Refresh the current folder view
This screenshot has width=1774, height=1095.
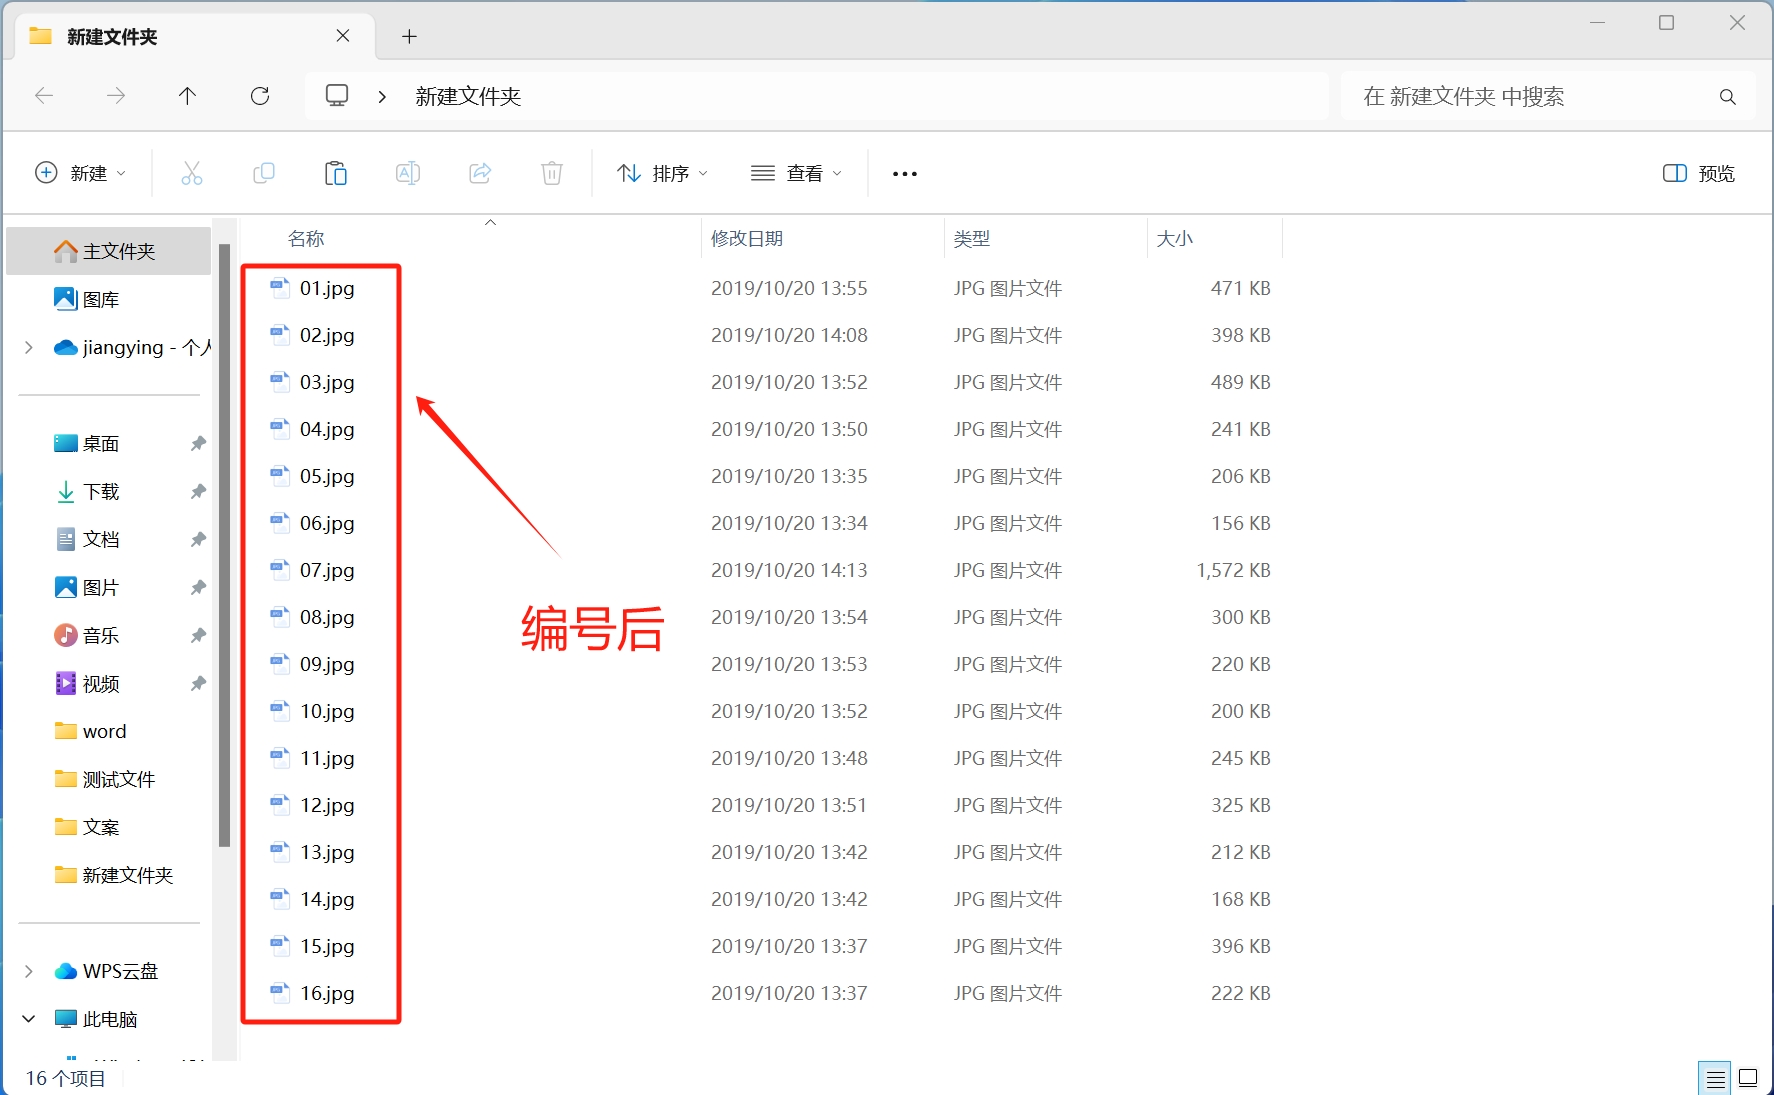(x=260, y=96)
